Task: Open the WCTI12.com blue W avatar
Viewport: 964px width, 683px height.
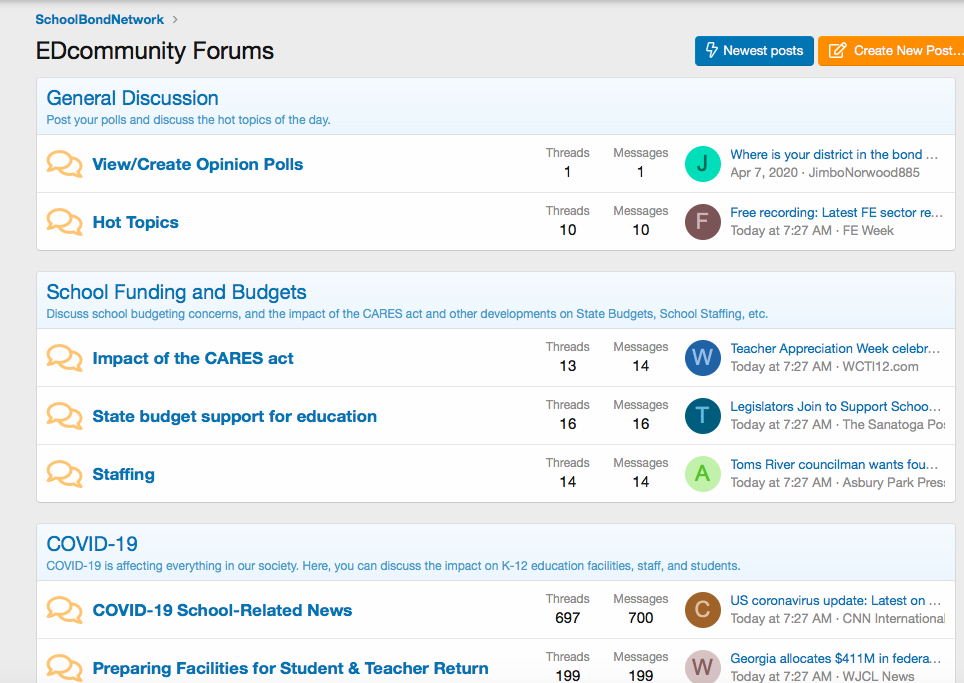Action: (703, 358)
